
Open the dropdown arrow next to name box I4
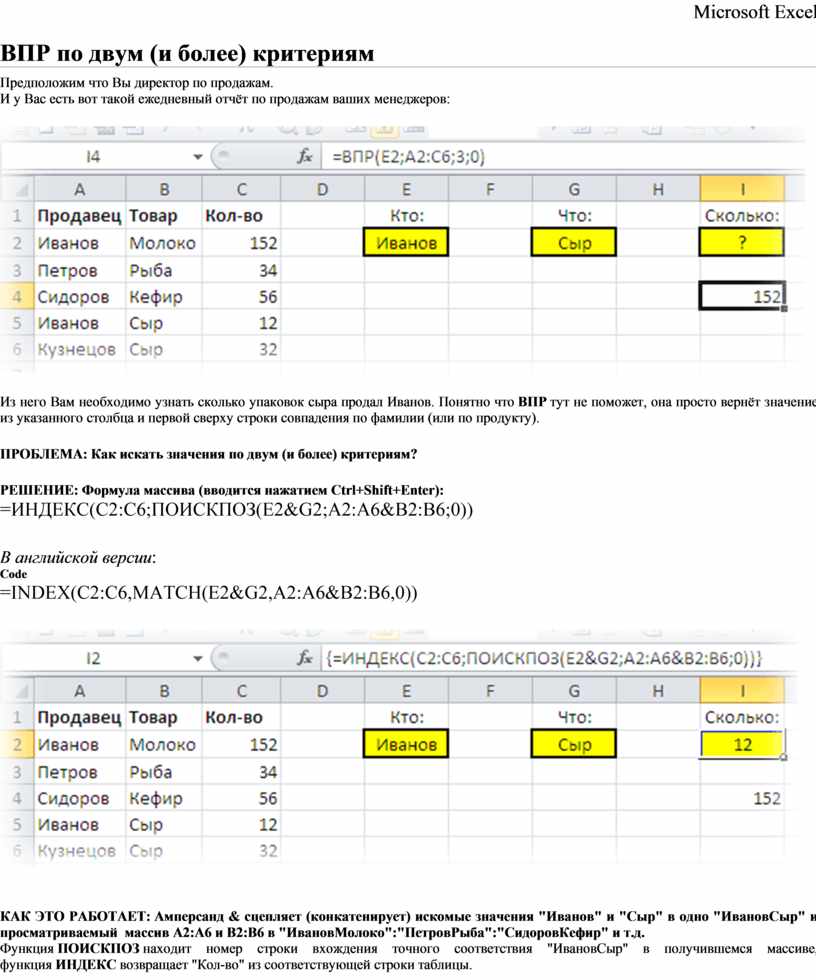(197, 157)
